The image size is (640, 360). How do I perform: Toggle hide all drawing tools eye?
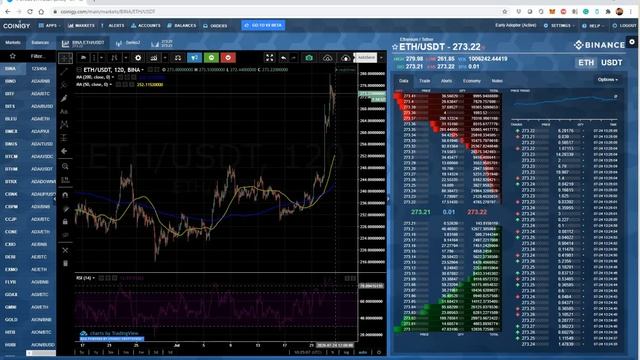pos(65,235)
